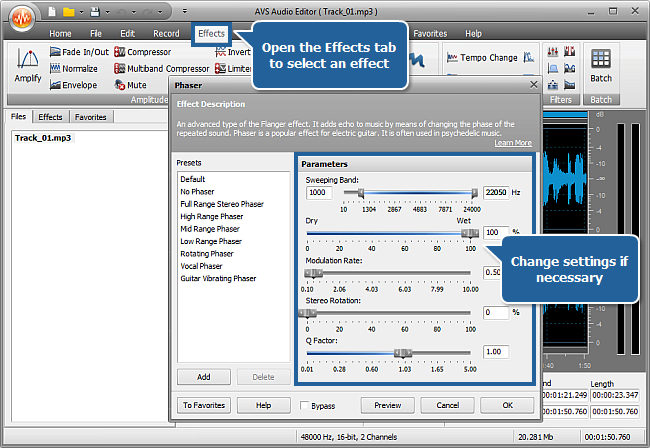
Task: Toggle the Bypass checkbox
Action: 304,405
